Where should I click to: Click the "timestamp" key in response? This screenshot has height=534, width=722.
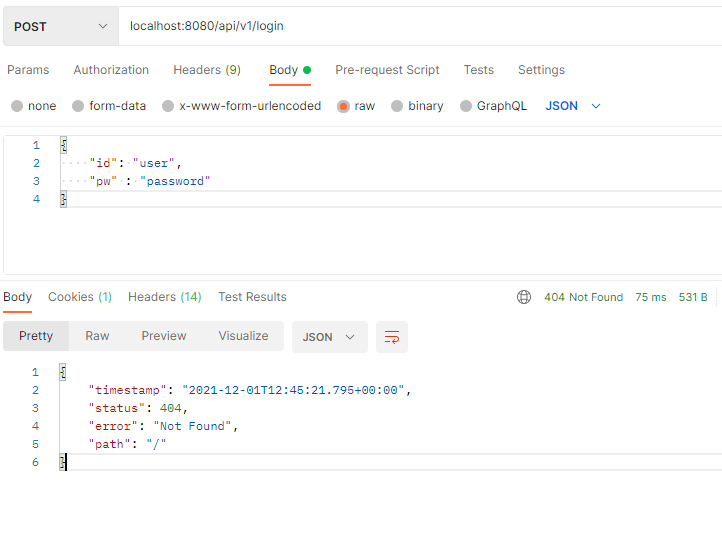pos(128,390)
